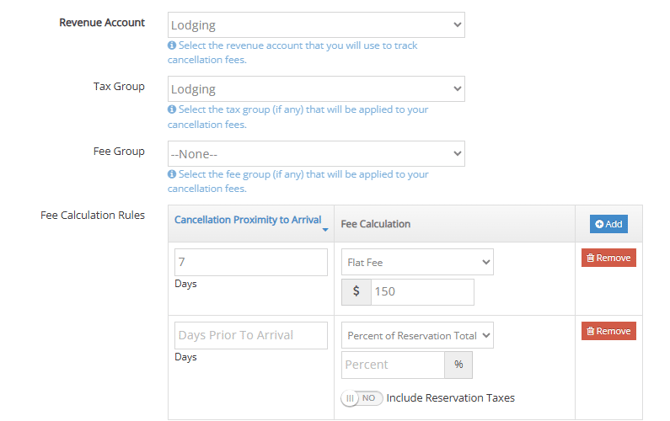Click the 150 flat fee amount field
Screen dimensions: 670x421
[421, 292]
